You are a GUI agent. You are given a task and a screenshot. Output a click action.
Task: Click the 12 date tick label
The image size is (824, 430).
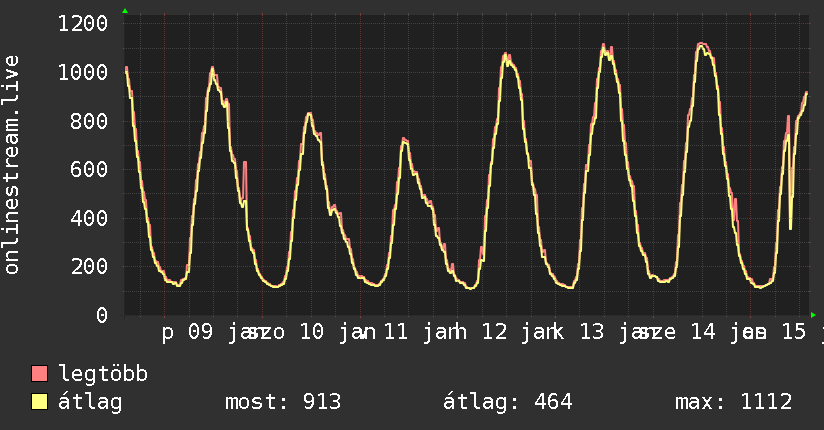[x=494, y=332]
